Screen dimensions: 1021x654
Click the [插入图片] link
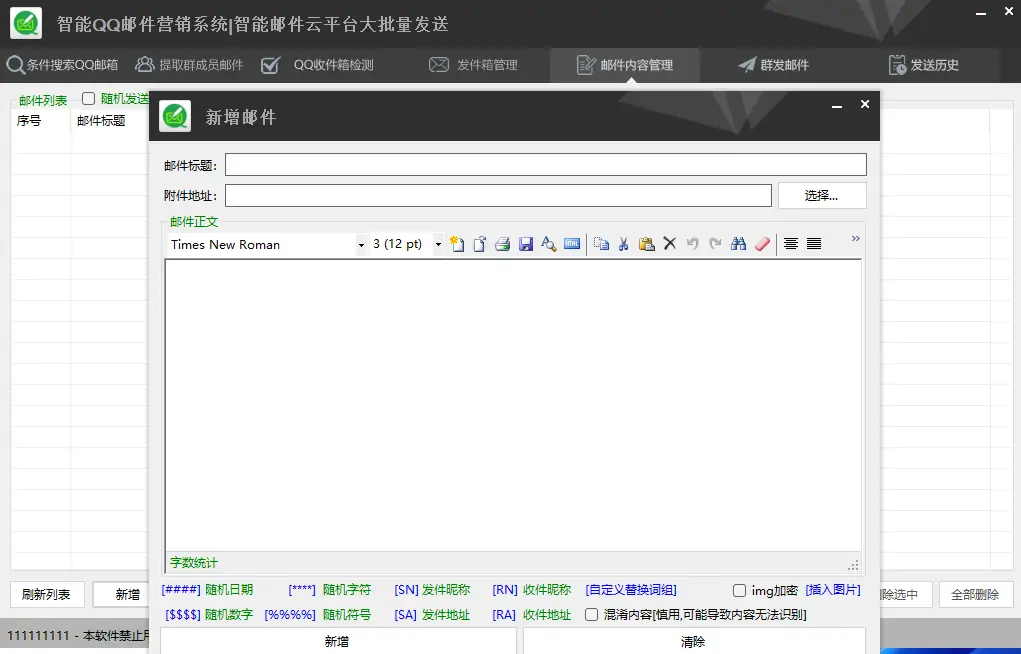click(x=833, y=590)
